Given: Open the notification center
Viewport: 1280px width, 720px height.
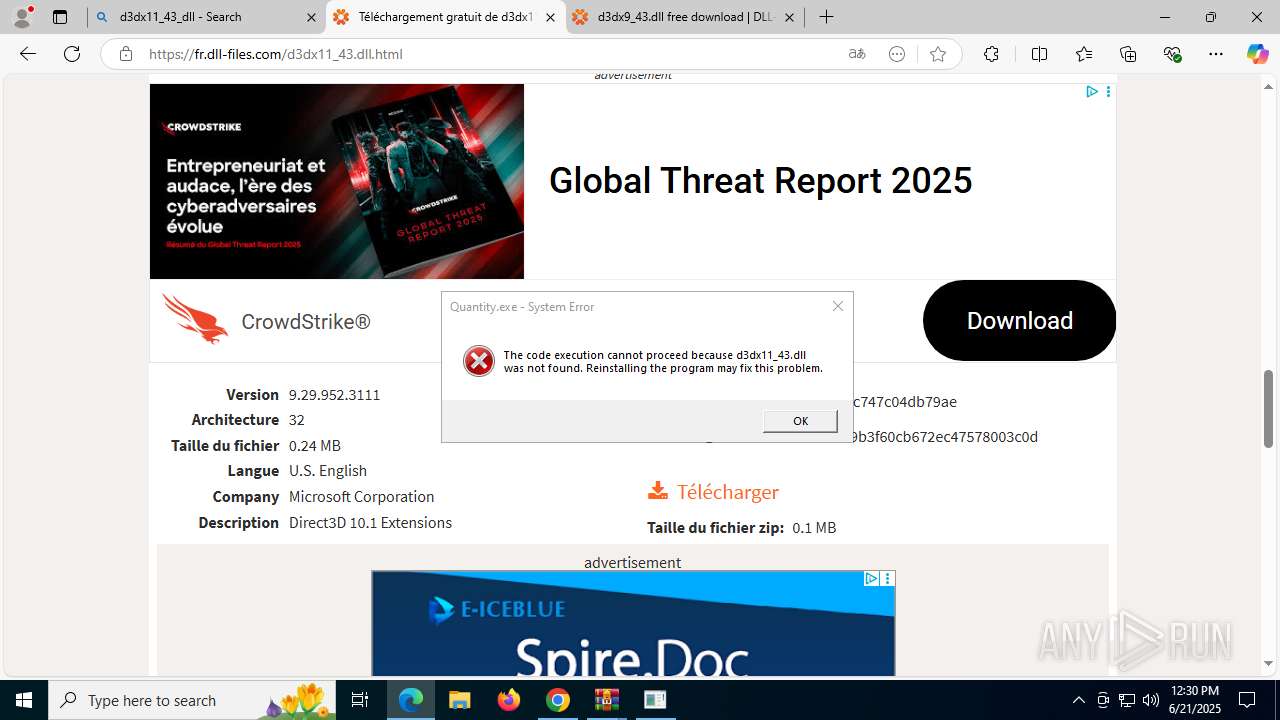Looking at the screenshot, I should (x=1247, y=700).
